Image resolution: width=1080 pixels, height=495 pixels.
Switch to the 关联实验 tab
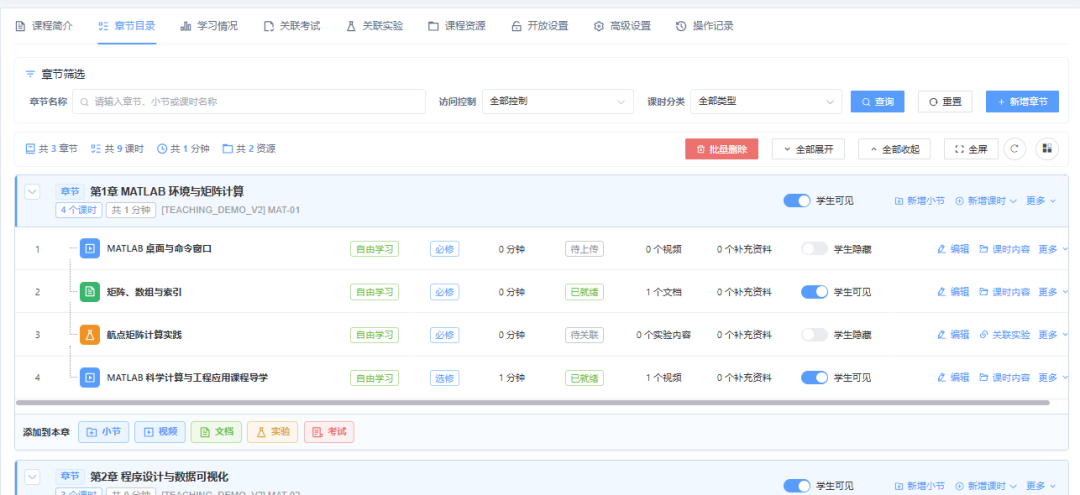[x=375, y=26]
